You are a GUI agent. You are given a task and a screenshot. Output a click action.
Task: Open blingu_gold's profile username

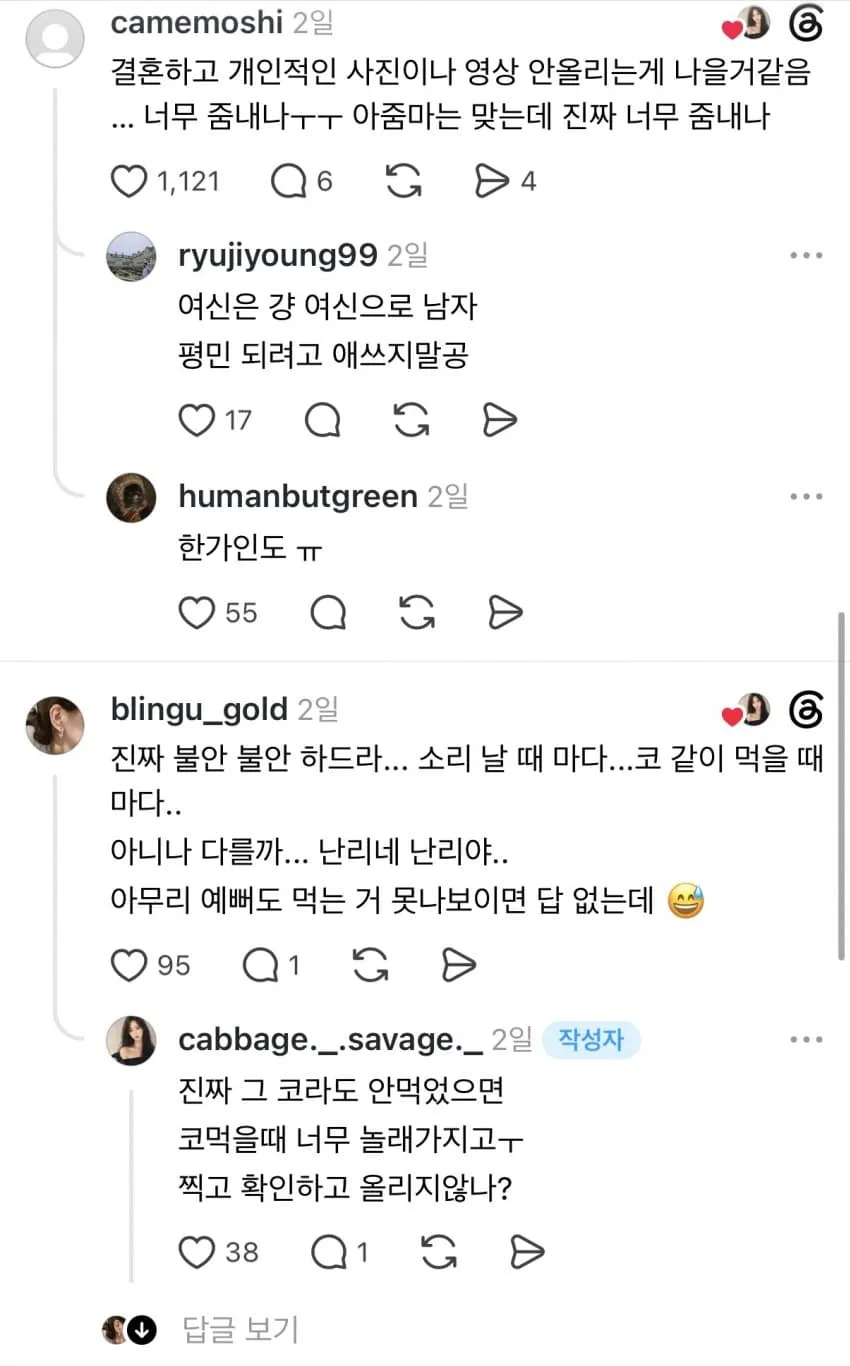coord(199,709)
